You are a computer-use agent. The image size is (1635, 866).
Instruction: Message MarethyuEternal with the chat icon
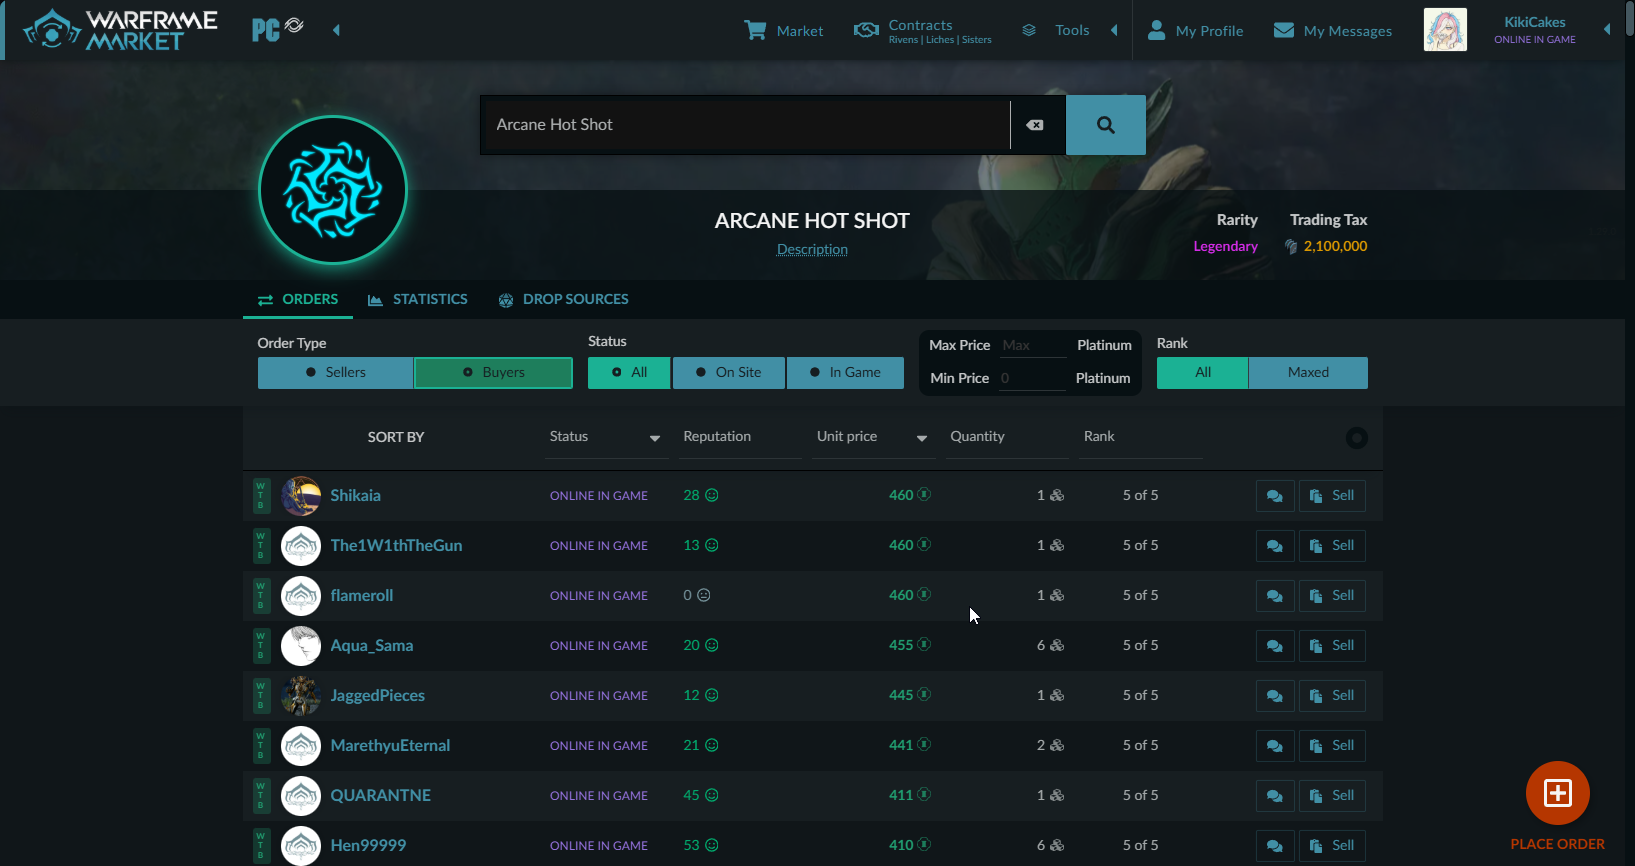[x=1275, y=746]
